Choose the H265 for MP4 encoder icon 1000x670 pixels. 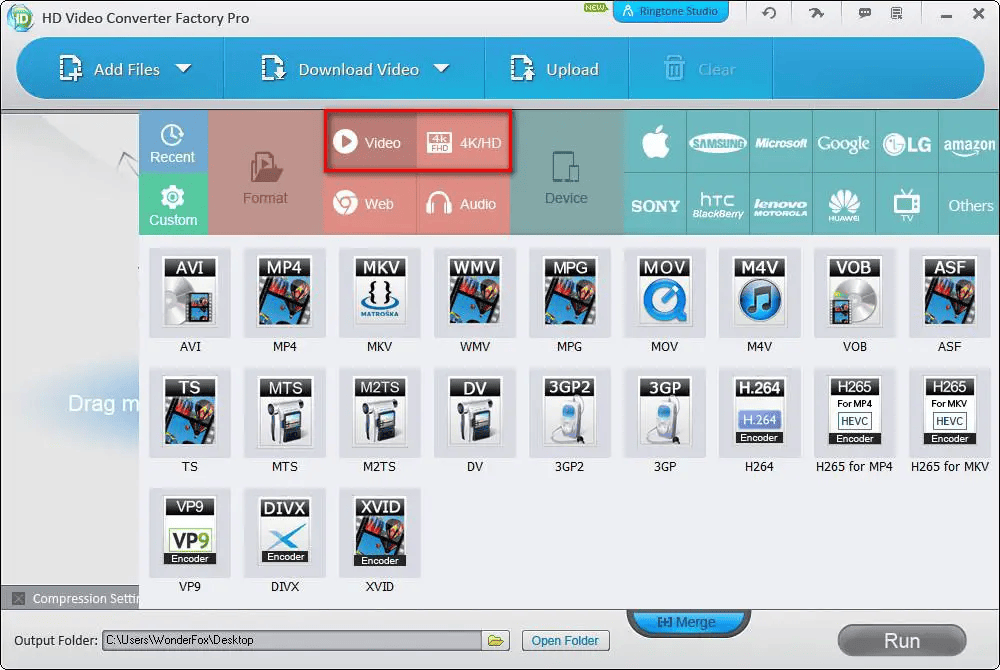[854, 412]
